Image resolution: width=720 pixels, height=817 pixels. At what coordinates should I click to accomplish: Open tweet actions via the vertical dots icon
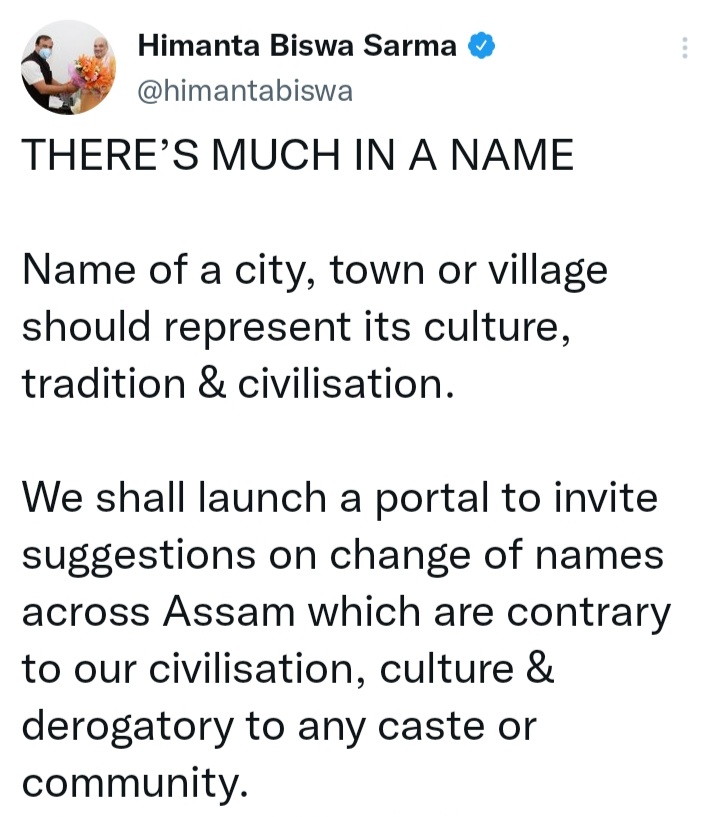[685, 48]
